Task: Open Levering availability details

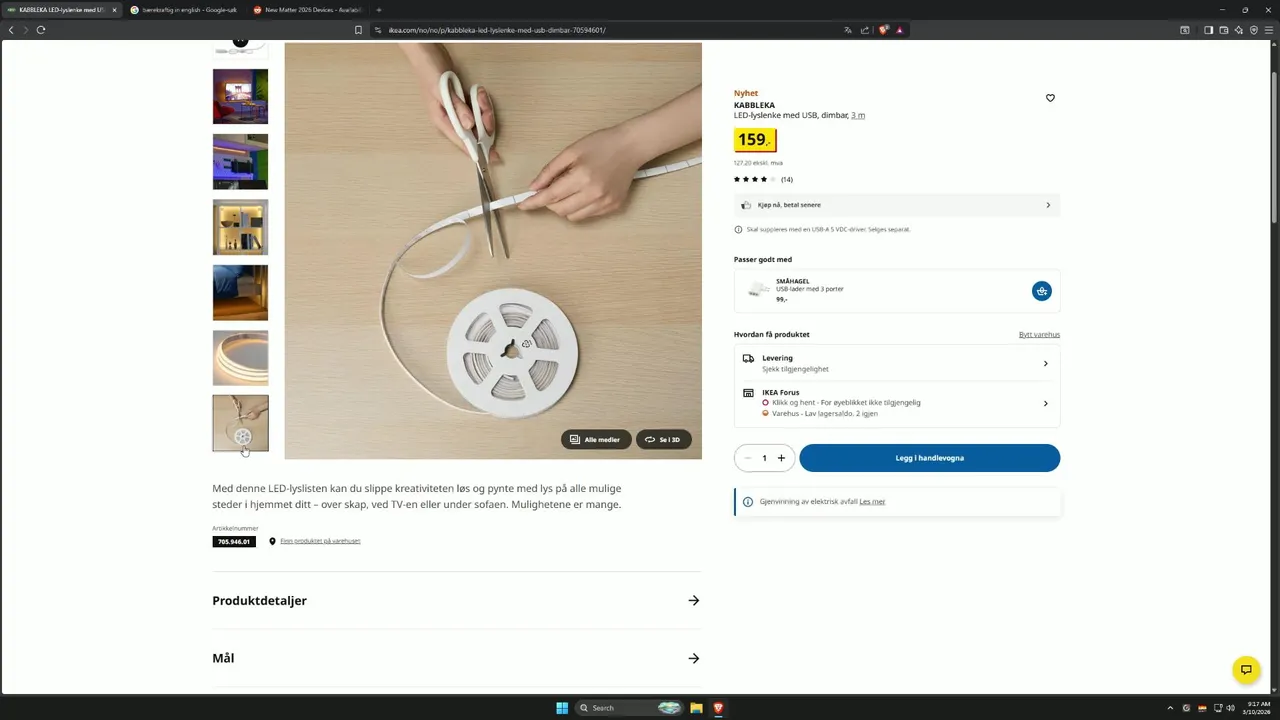Action: [897, 363]
